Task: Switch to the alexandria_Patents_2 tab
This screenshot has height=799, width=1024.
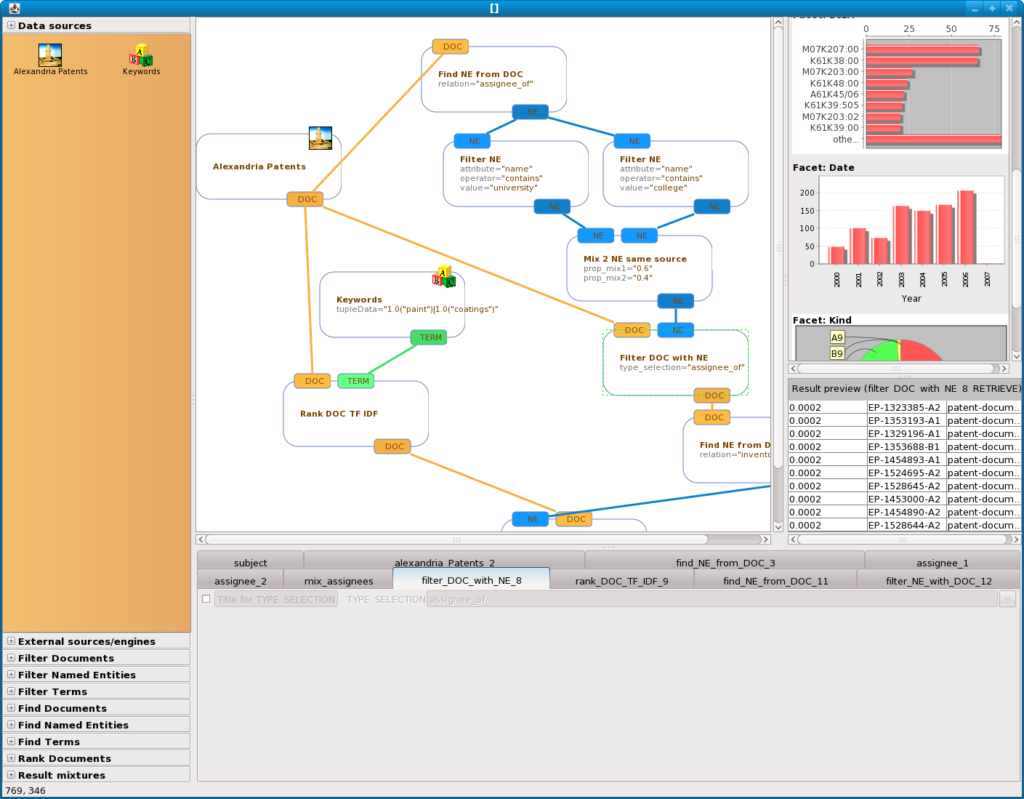Action: pyautogui.click(x=444, y=562)
